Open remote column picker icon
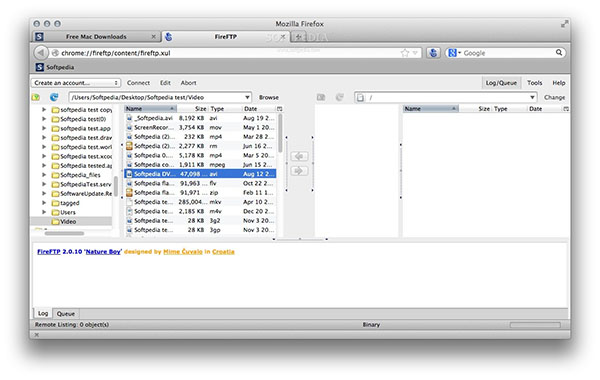 [x=566, y=109]
